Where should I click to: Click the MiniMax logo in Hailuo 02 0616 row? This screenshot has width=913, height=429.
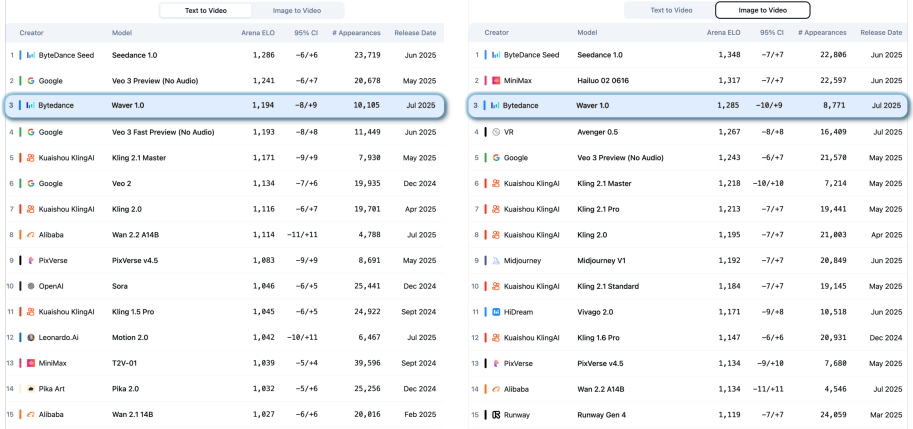pyautogui.click(x=496, y=80)
